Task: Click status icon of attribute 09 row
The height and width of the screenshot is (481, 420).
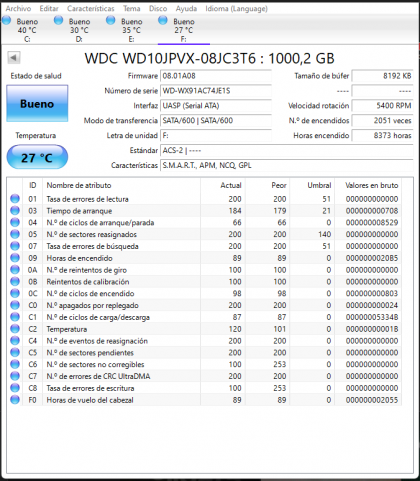Action: coord(15,258)
